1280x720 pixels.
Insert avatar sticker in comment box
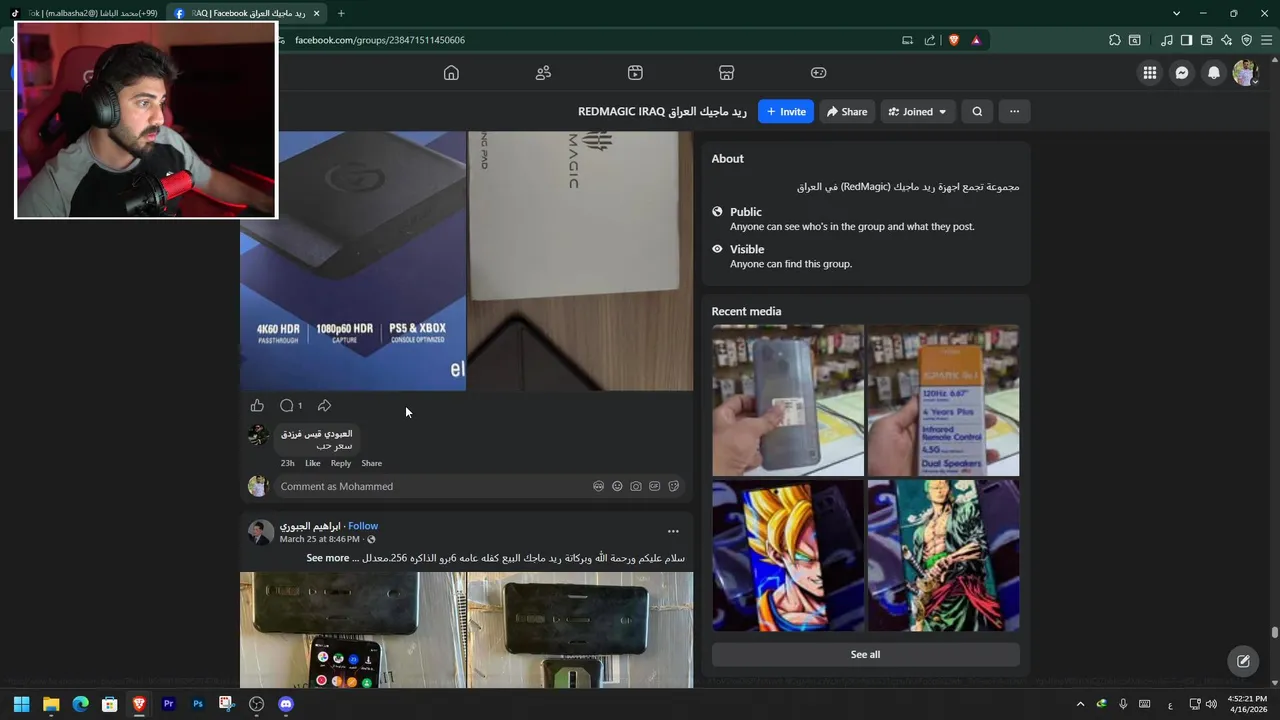coord(598,486)
